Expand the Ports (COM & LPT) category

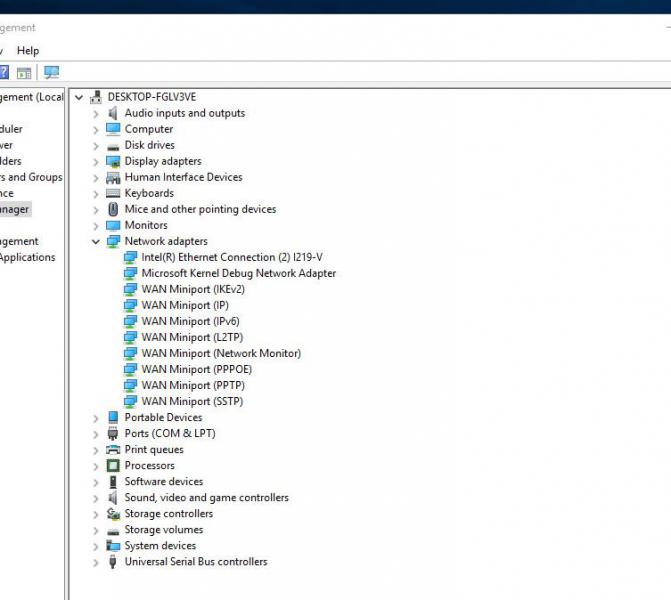coord(96,433)
